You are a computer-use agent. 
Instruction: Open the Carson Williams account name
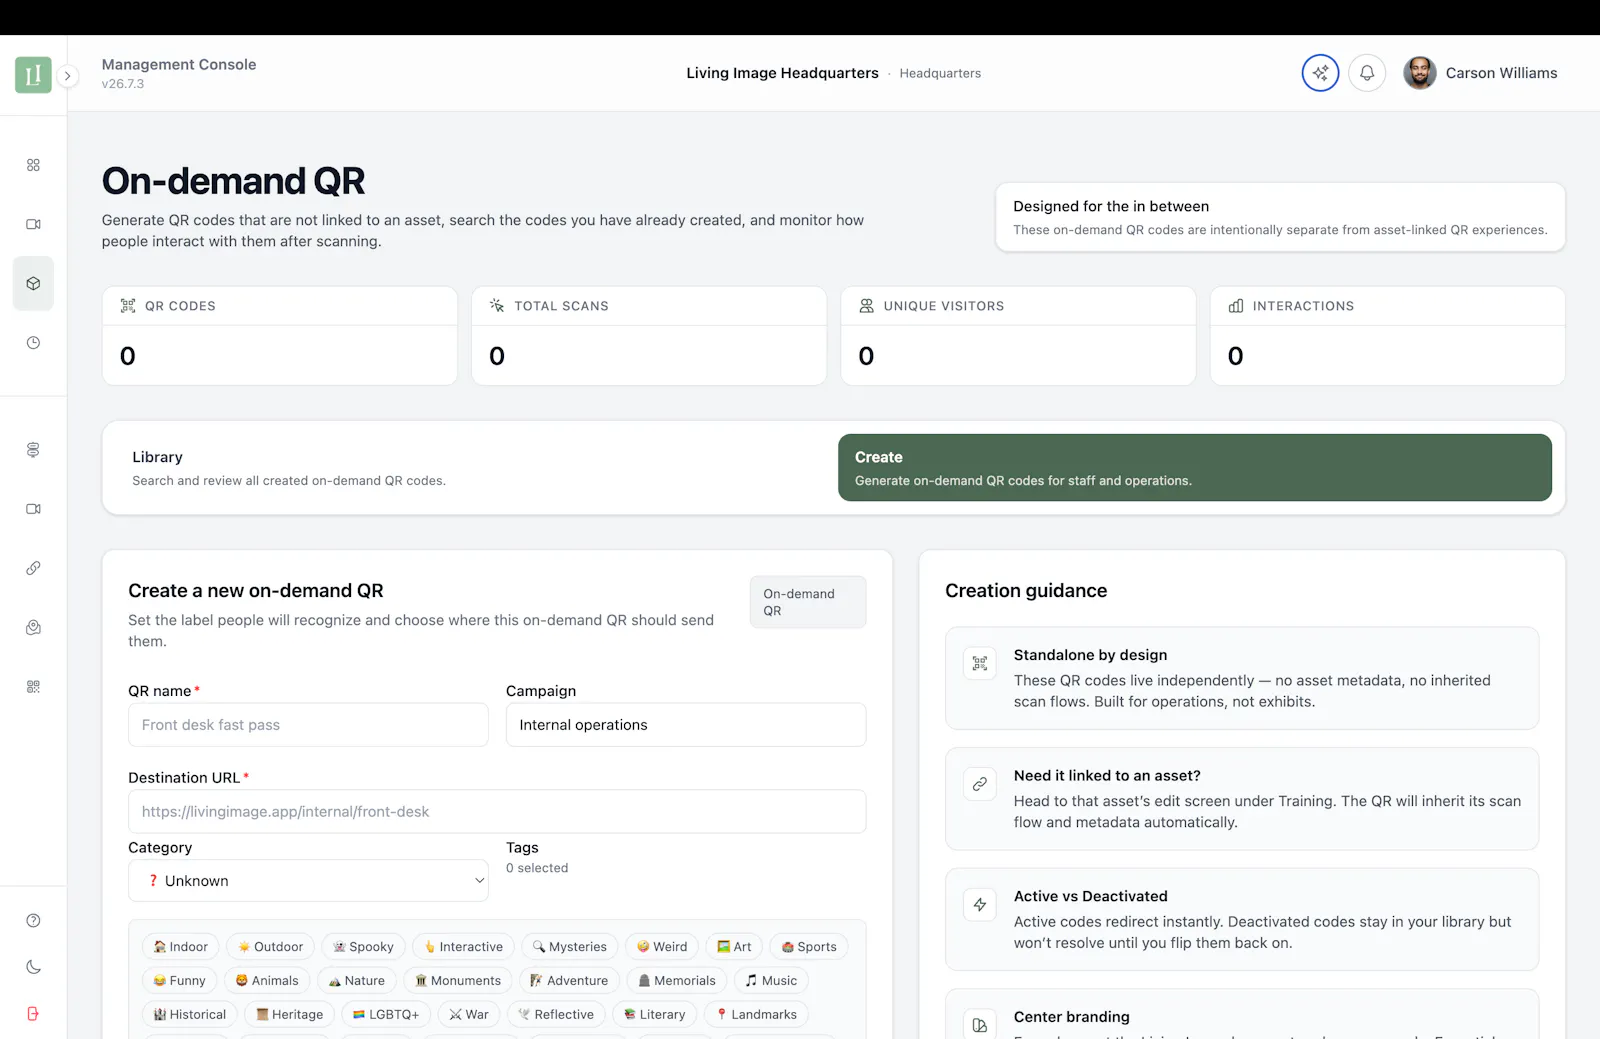click(x=1501, y=73)
